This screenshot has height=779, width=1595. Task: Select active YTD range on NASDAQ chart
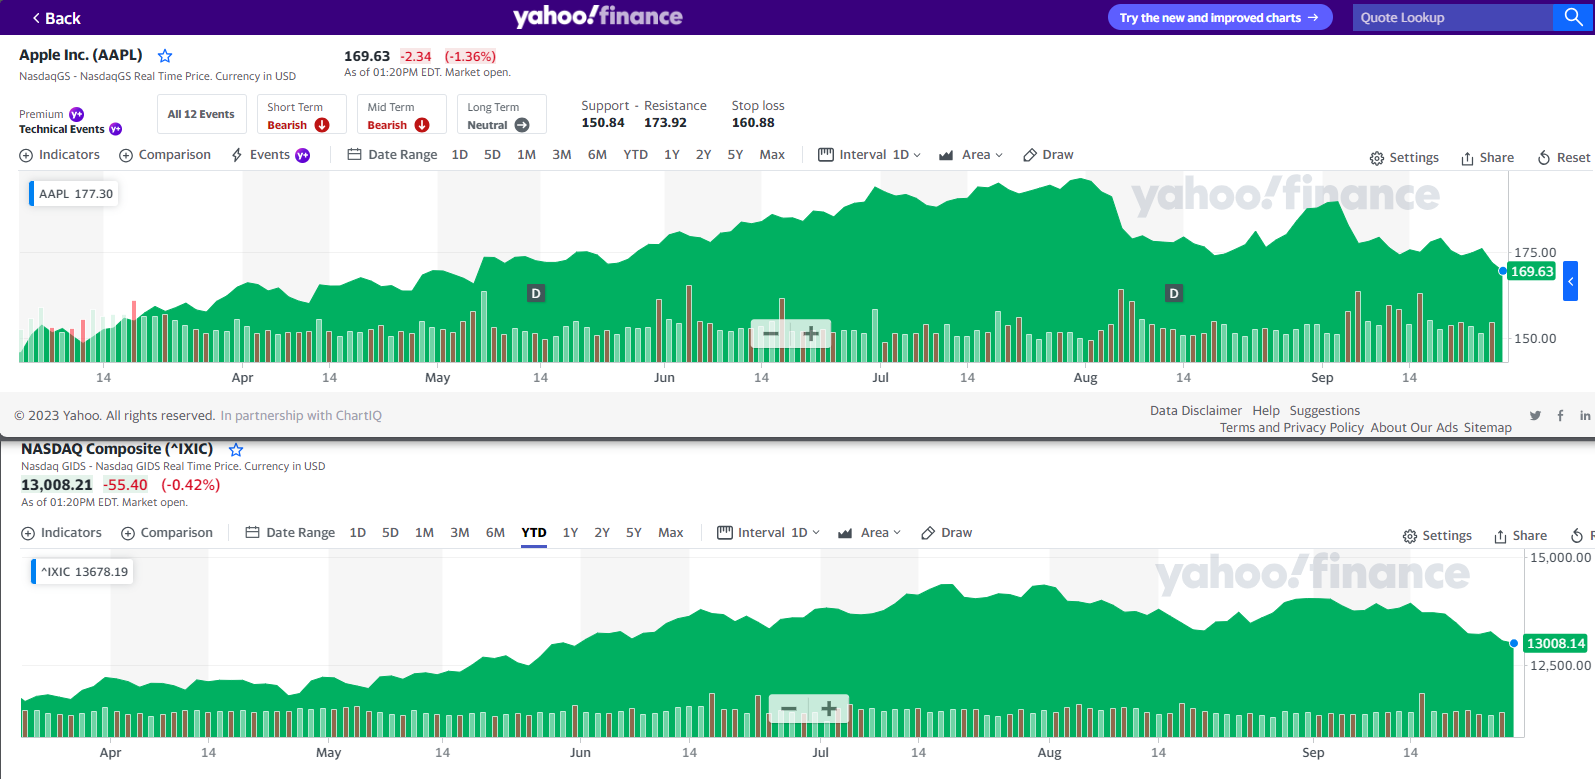[534, 533]
